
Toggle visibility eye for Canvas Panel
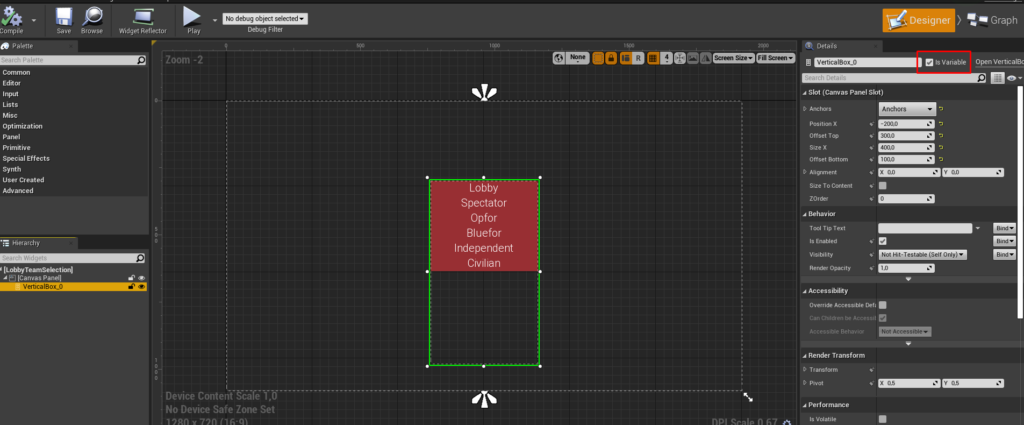(141, 278)
